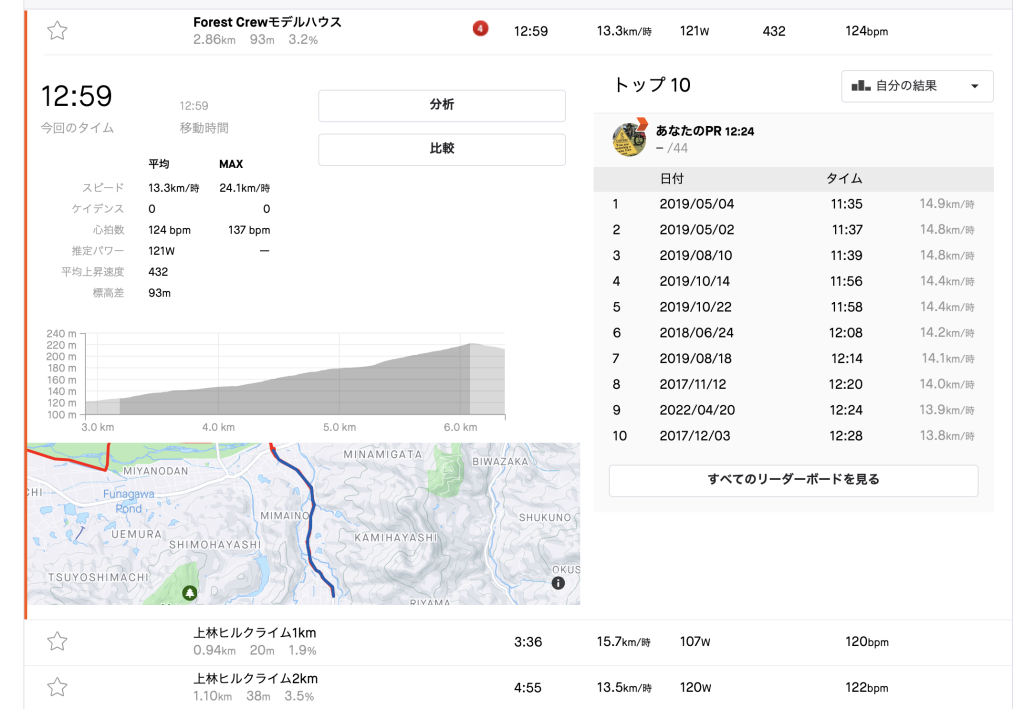Click the red achievement badge numbered 4
The height and width of the screenshot is (709, 1024).
click(x=480, y=29)
